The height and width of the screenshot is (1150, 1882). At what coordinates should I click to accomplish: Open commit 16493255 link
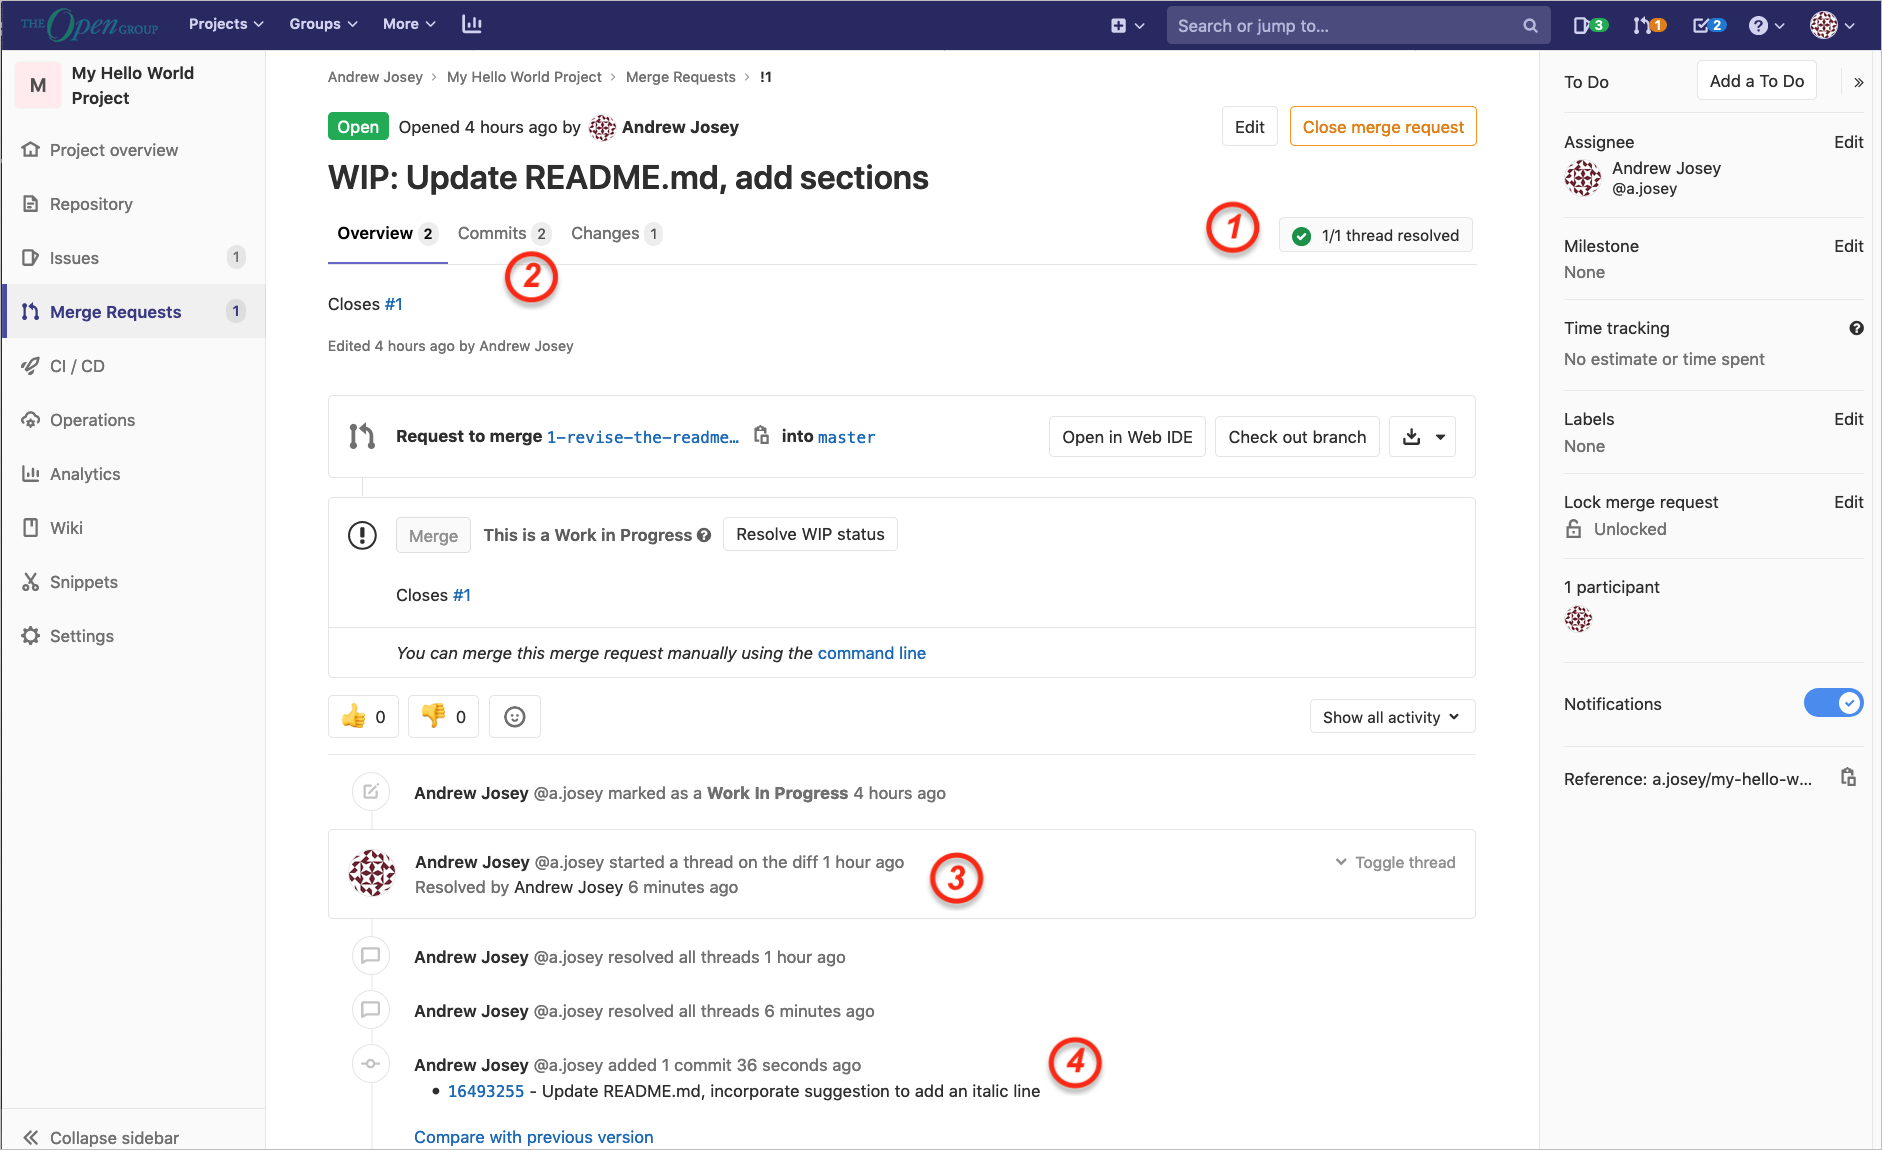point(486,1091)
